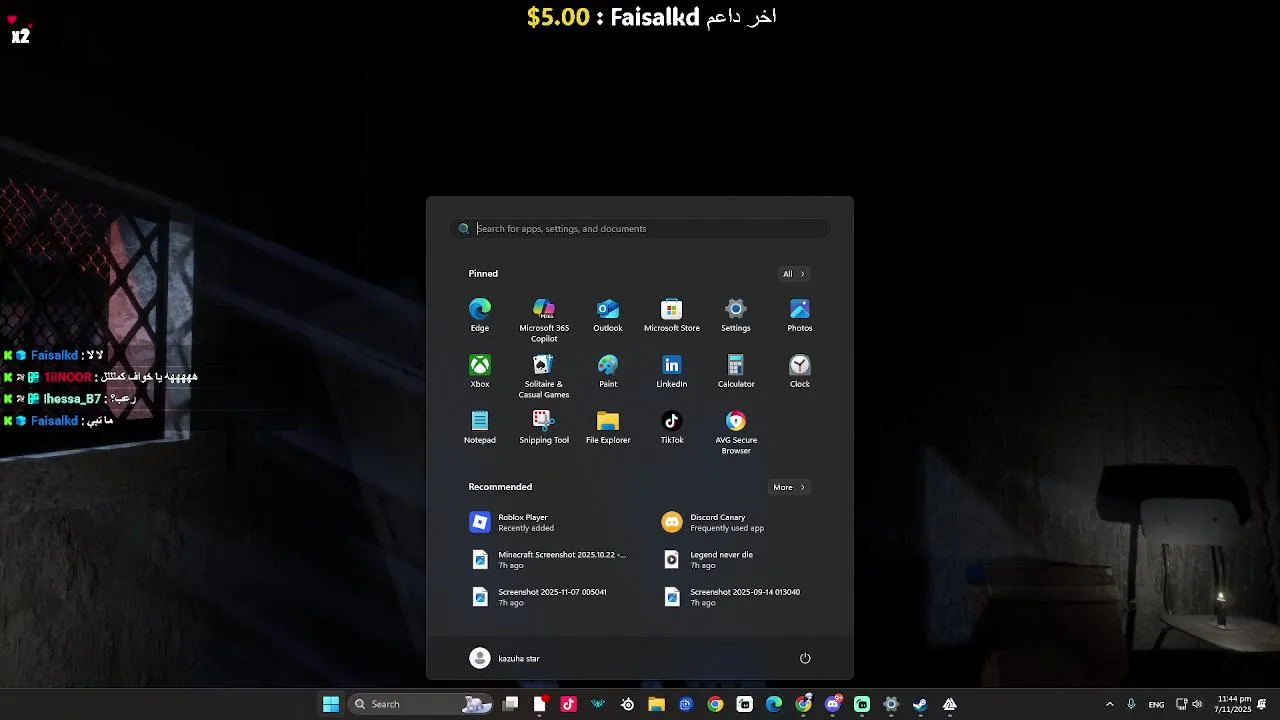Open the Xbox app
This screenshot has width=1280, height=720.
pos(480,371)
